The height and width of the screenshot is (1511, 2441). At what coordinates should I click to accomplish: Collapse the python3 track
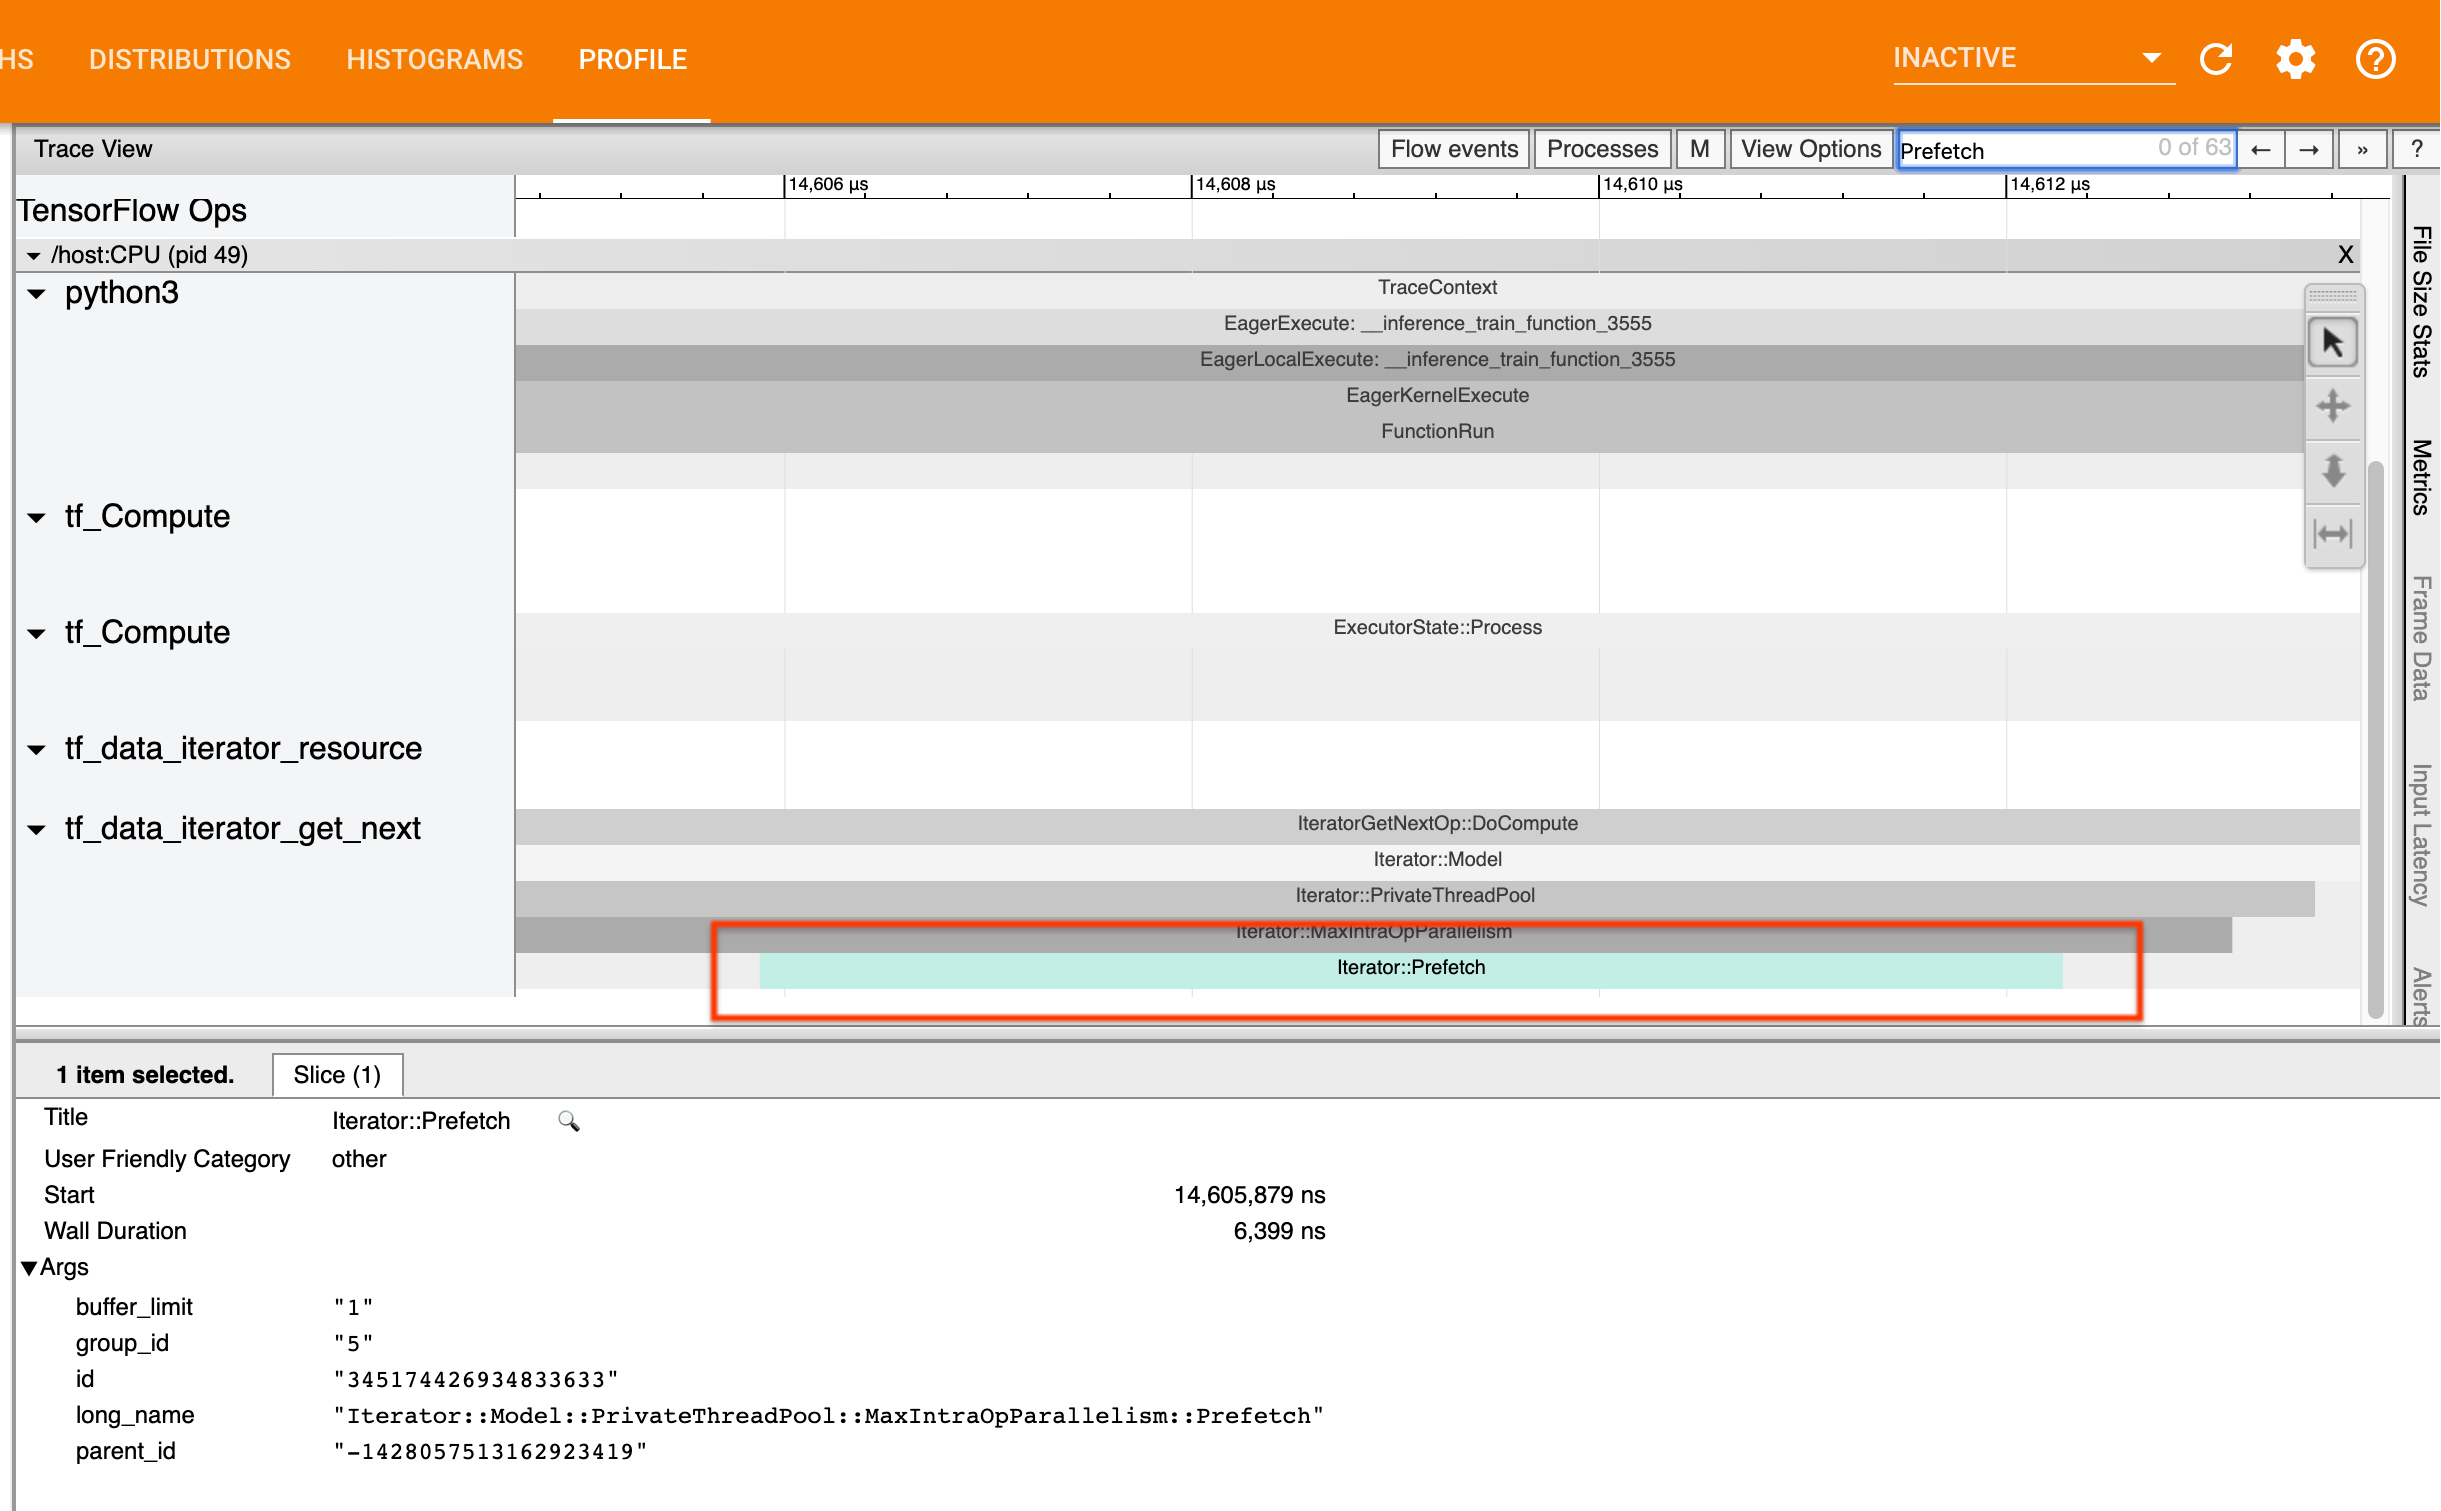click(37, 293)
